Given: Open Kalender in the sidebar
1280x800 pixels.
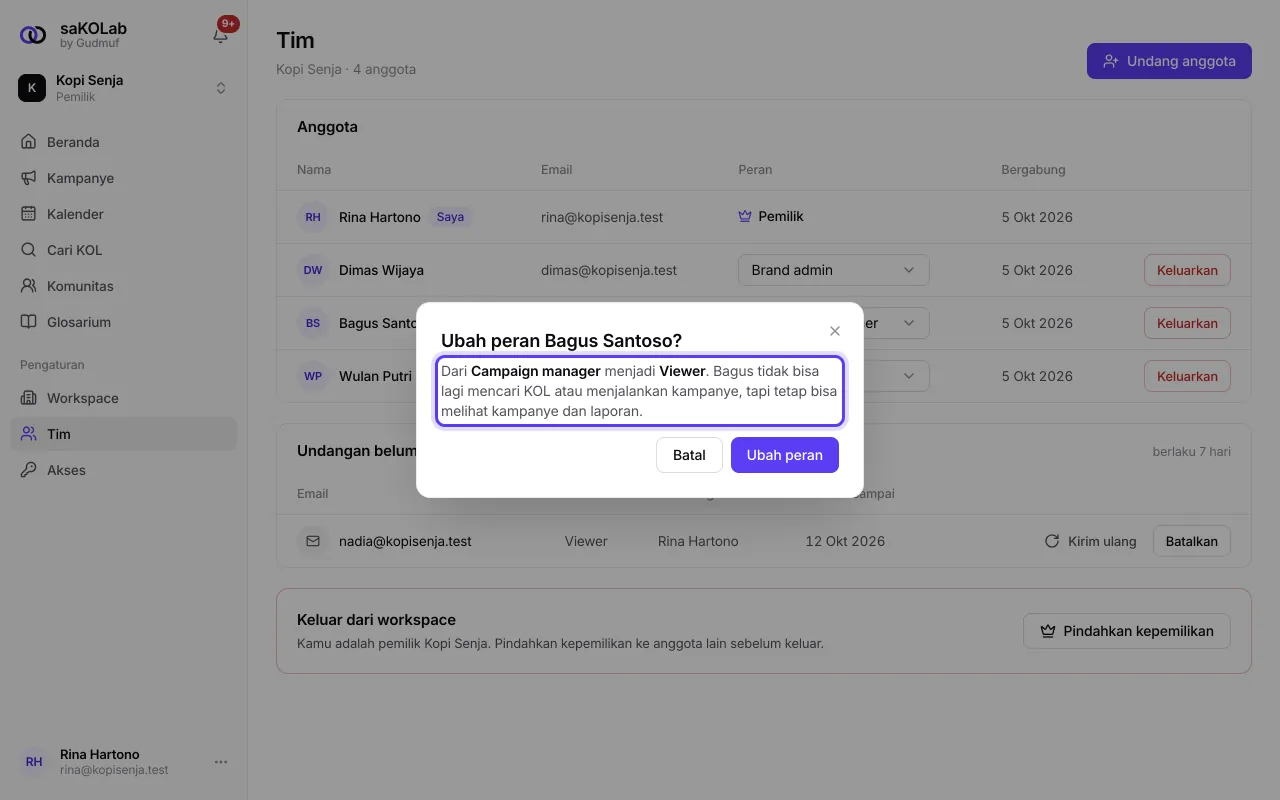Looking at the screenshot, I should click(x=123, y=214).
